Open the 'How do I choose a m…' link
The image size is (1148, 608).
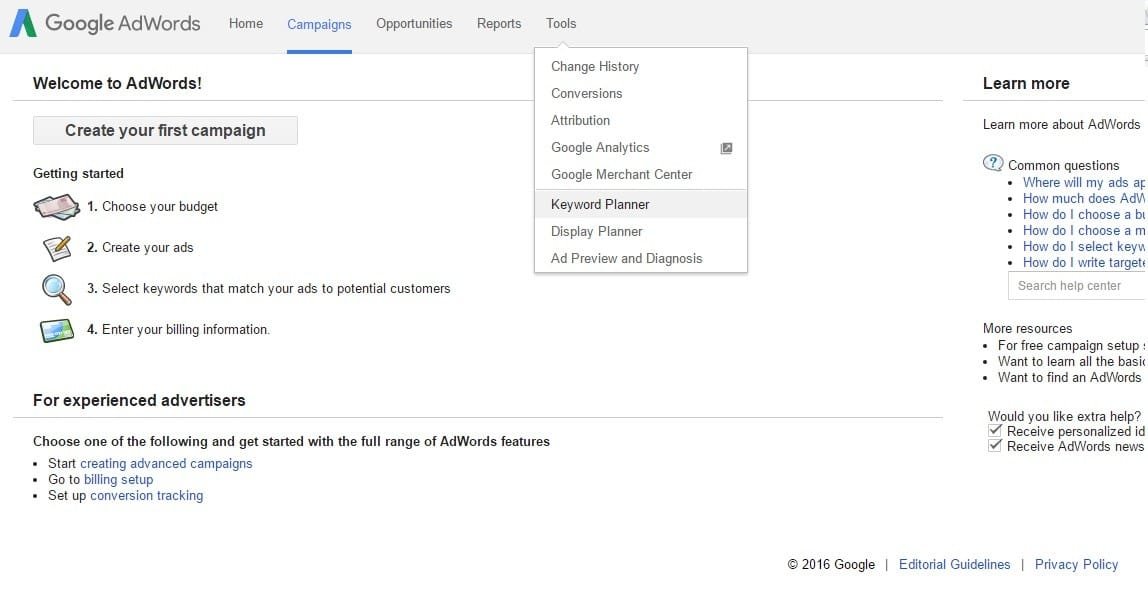1084,231
